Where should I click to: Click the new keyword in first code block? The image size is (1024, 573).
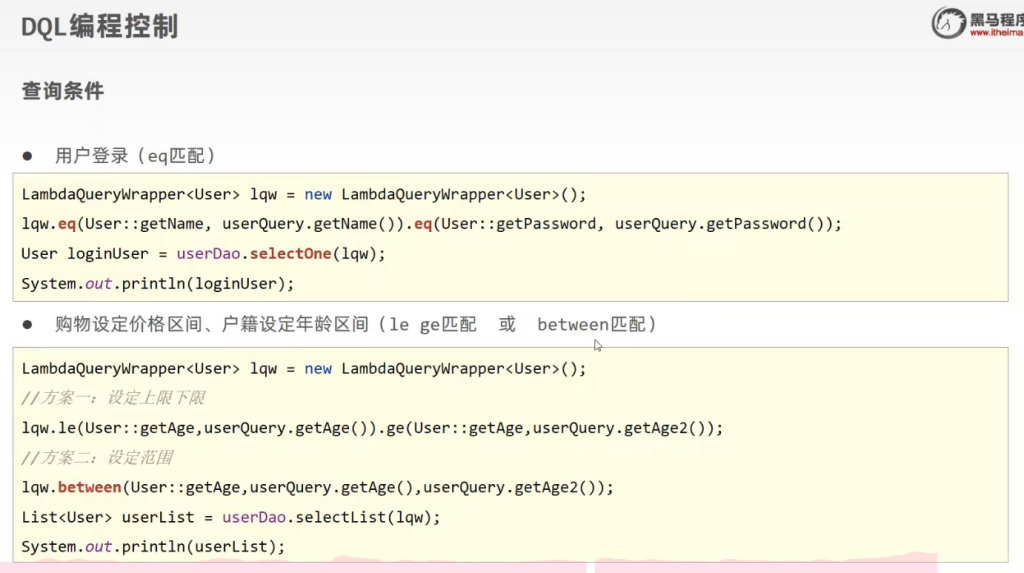(x=318, y=194)
